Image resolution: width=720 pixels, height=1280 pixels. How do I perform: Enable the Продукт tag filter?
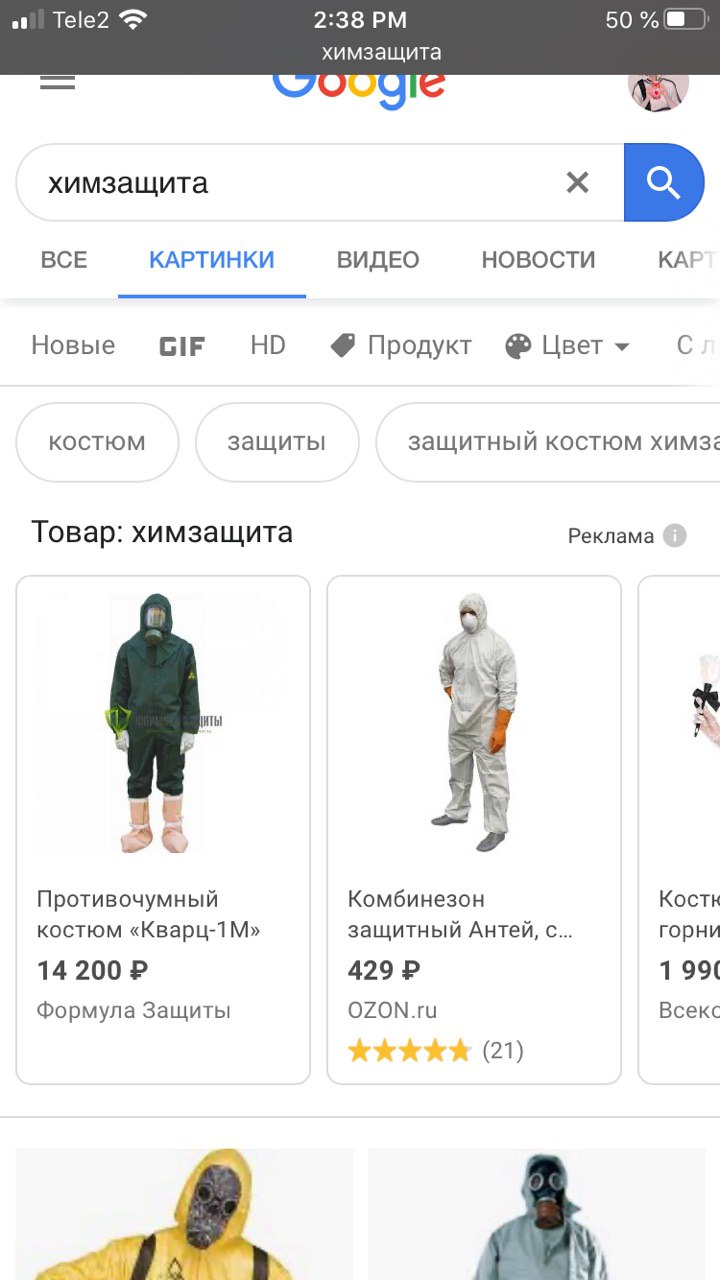pyautogui.click(x=401, y=346)
